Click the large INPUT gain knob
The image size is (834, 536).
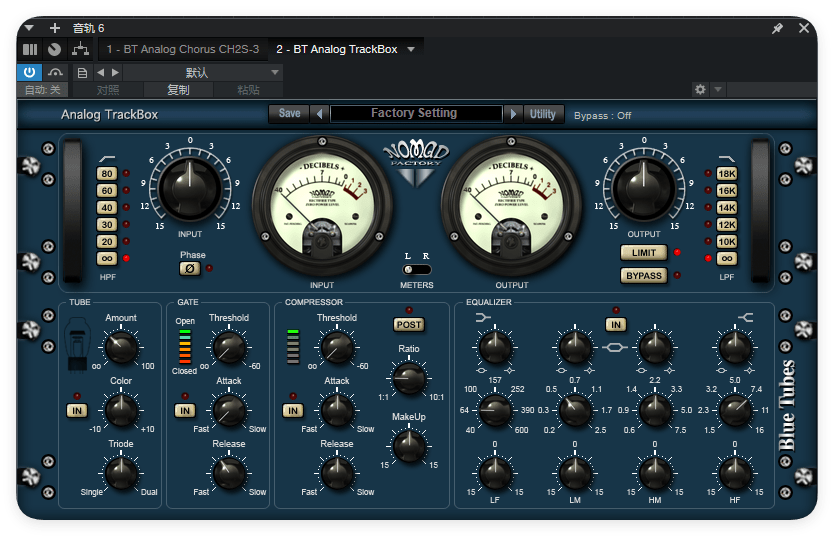click(x=190, y=188)
